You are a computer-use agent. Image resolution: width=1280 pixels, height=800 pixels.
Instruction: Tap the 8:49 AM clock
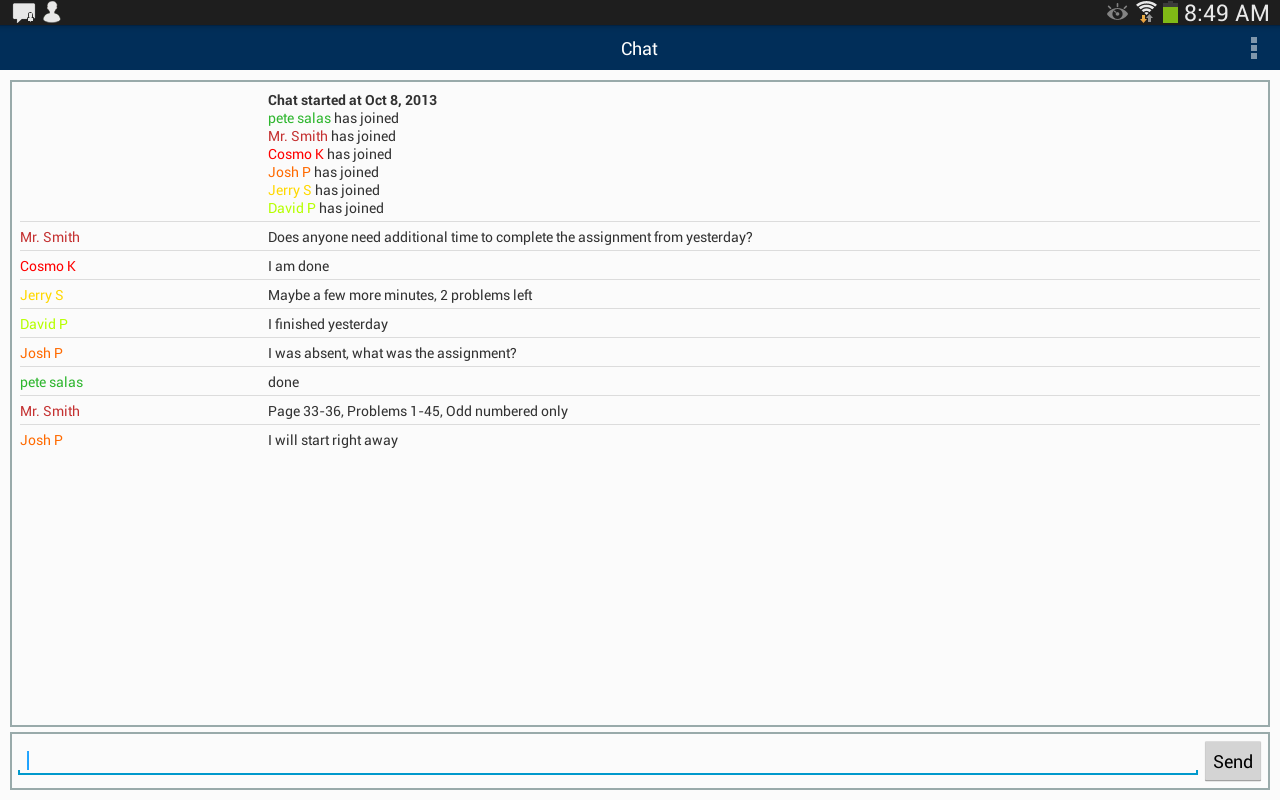(x=1226, y=13)
